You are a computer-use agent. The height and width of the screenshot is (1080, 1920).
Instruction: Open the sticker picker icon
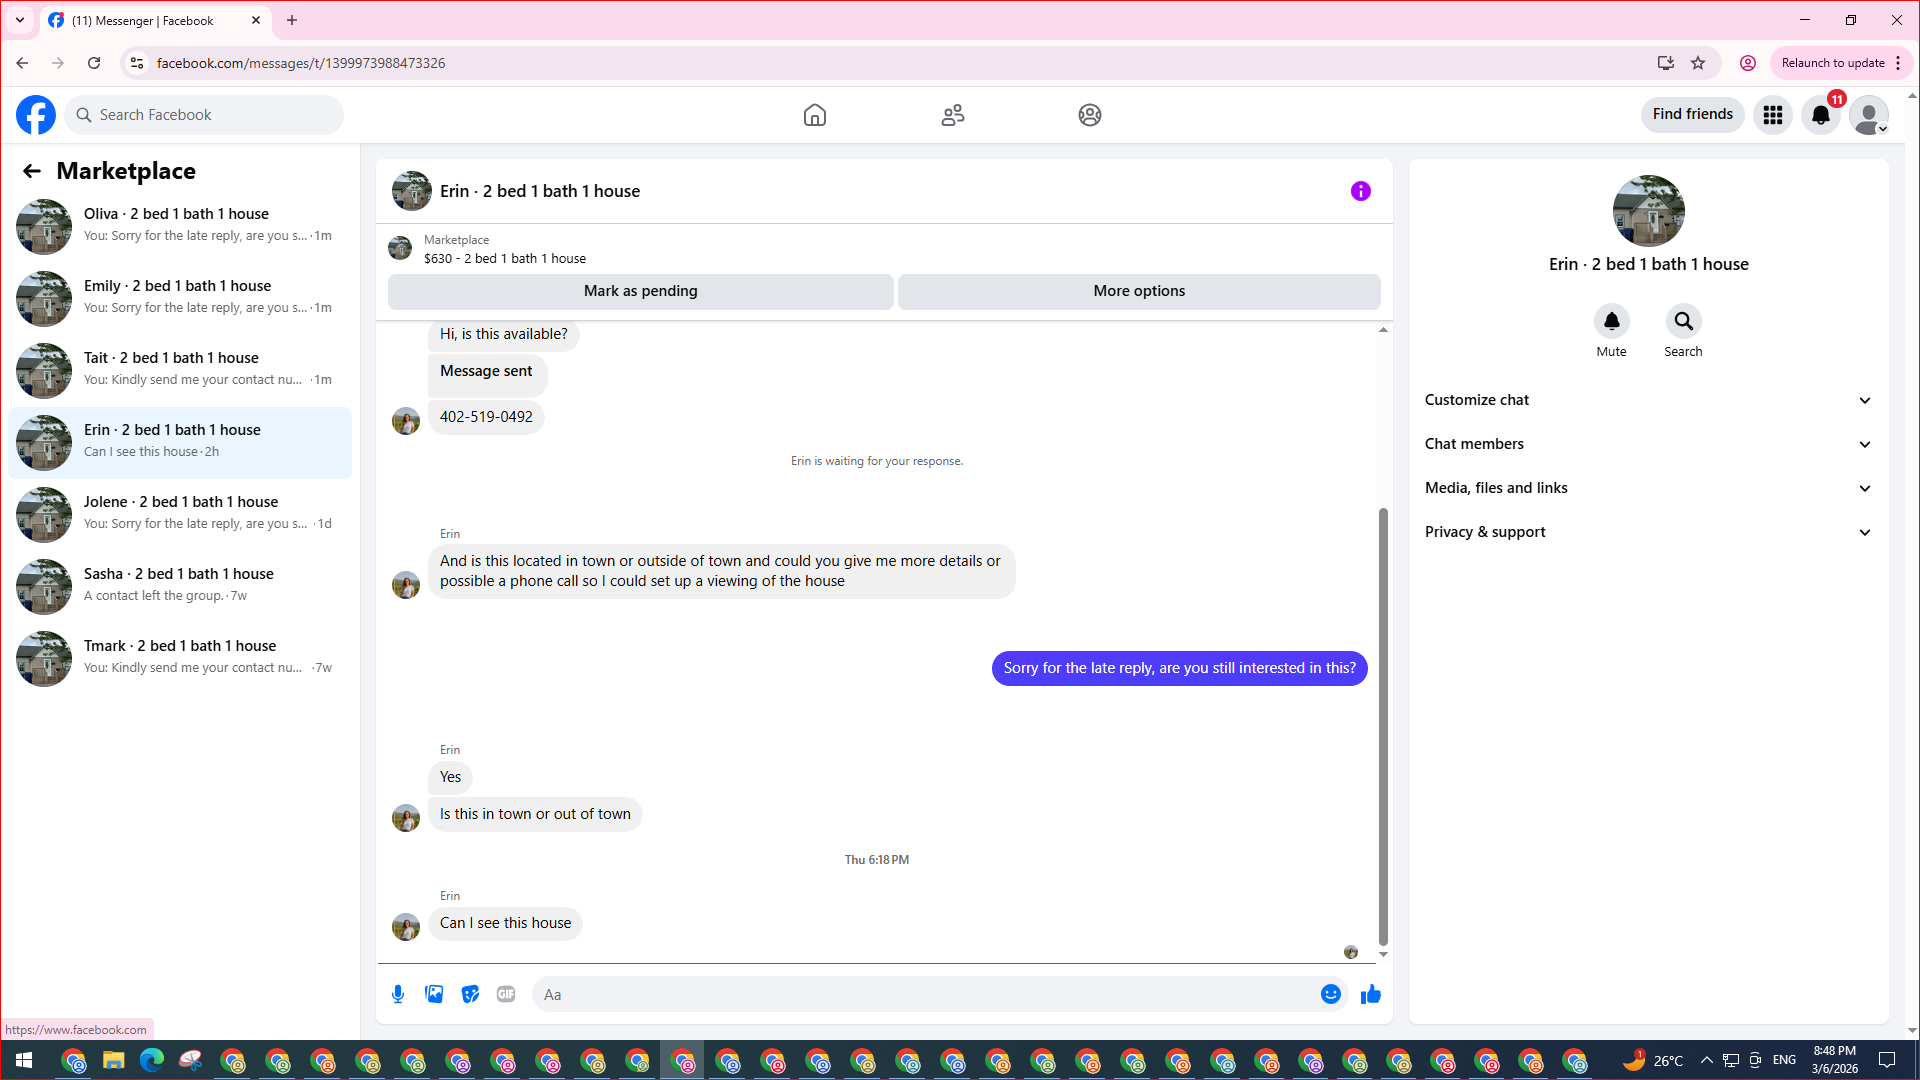point(470,994)
